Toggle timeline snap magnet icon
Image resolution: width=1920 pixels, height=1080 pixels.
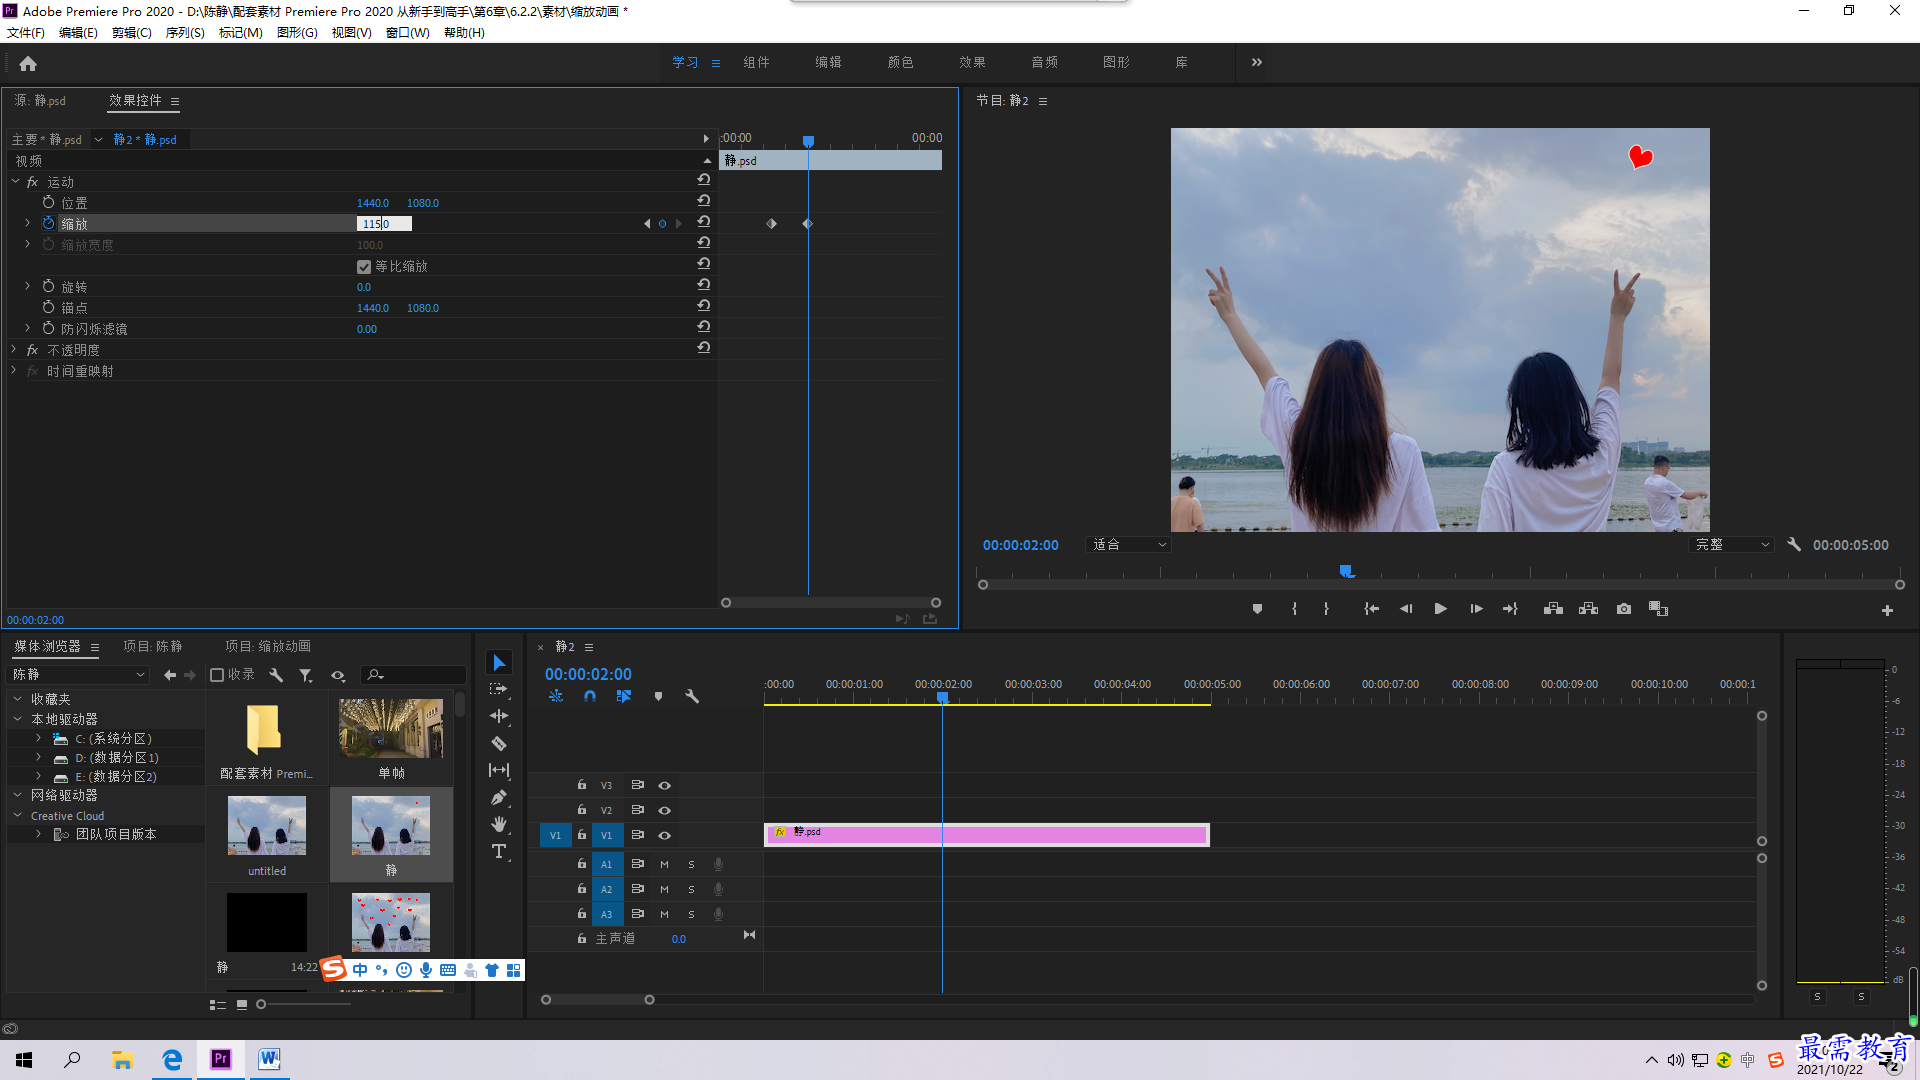(x=590, y=696)
